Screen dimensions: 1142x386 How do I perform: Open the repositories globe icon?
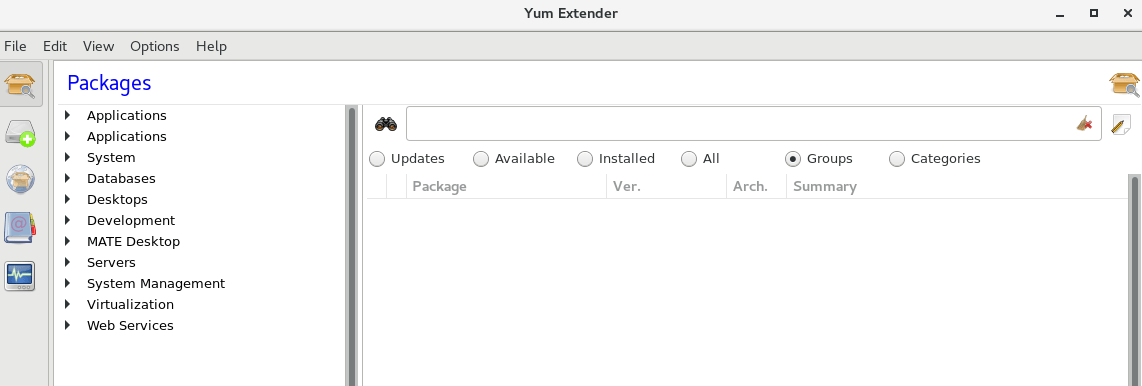point(21,179)
